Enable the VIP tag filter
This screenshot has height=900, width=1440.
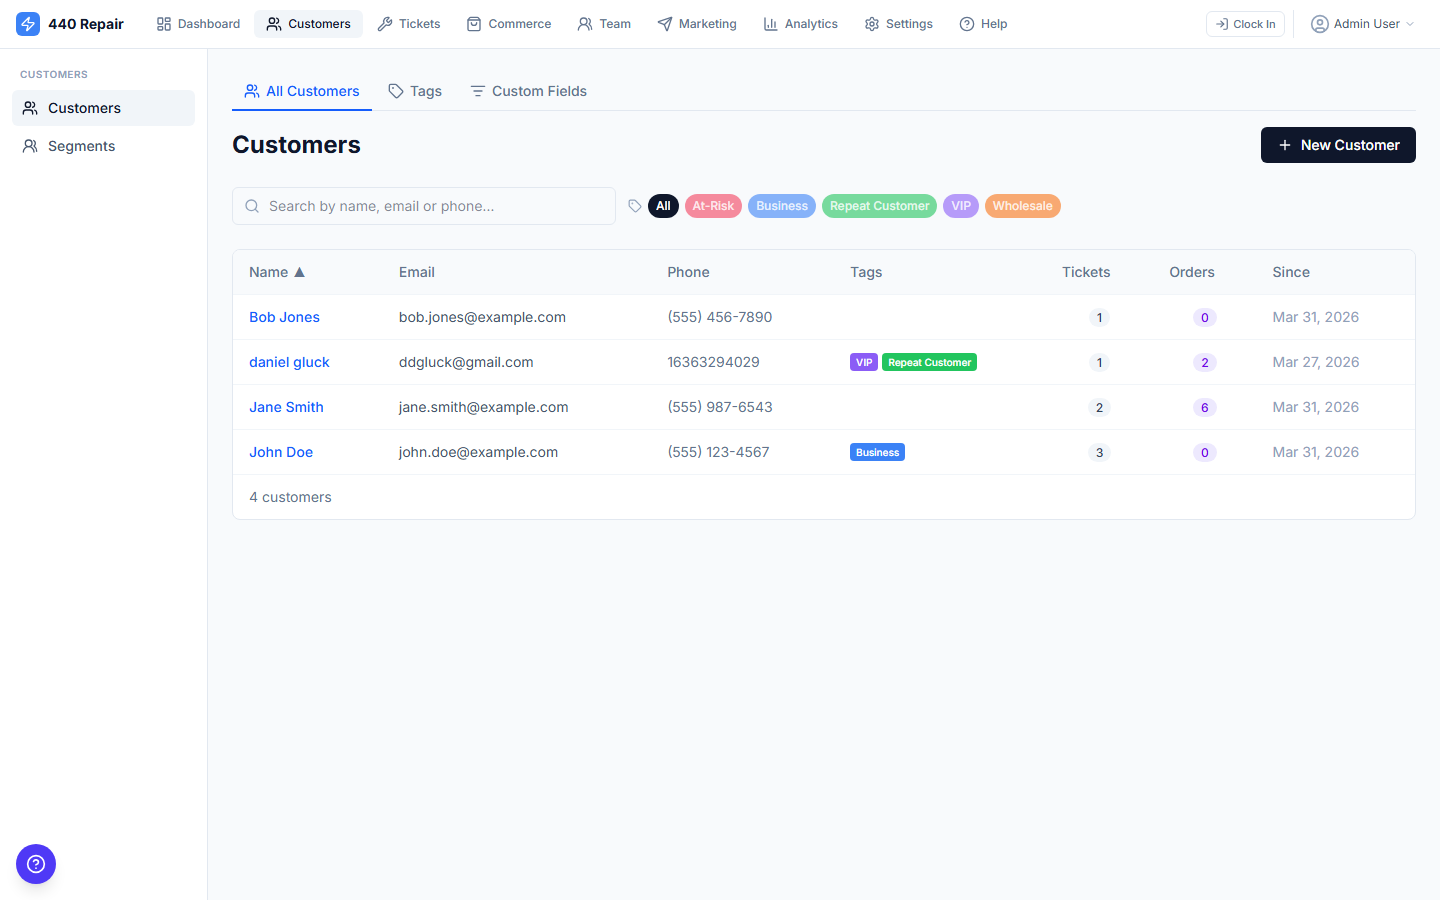click(960, 205)
